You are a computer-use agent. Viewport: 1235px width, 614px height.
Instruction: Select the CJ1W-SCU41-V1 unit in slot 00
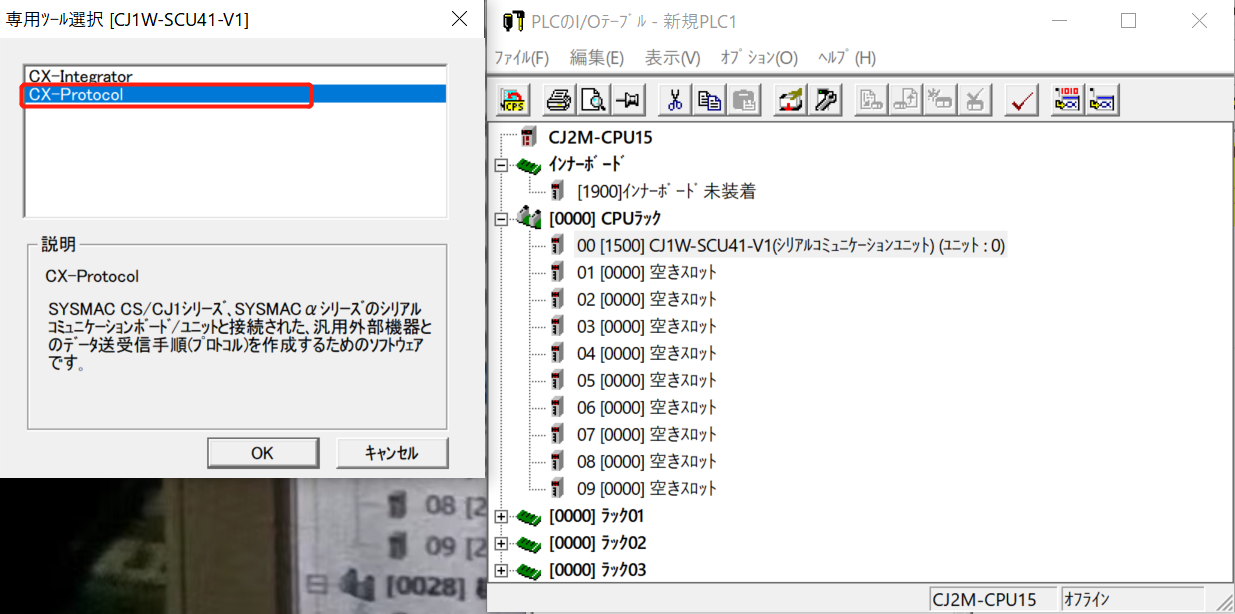tap(790, 245)
